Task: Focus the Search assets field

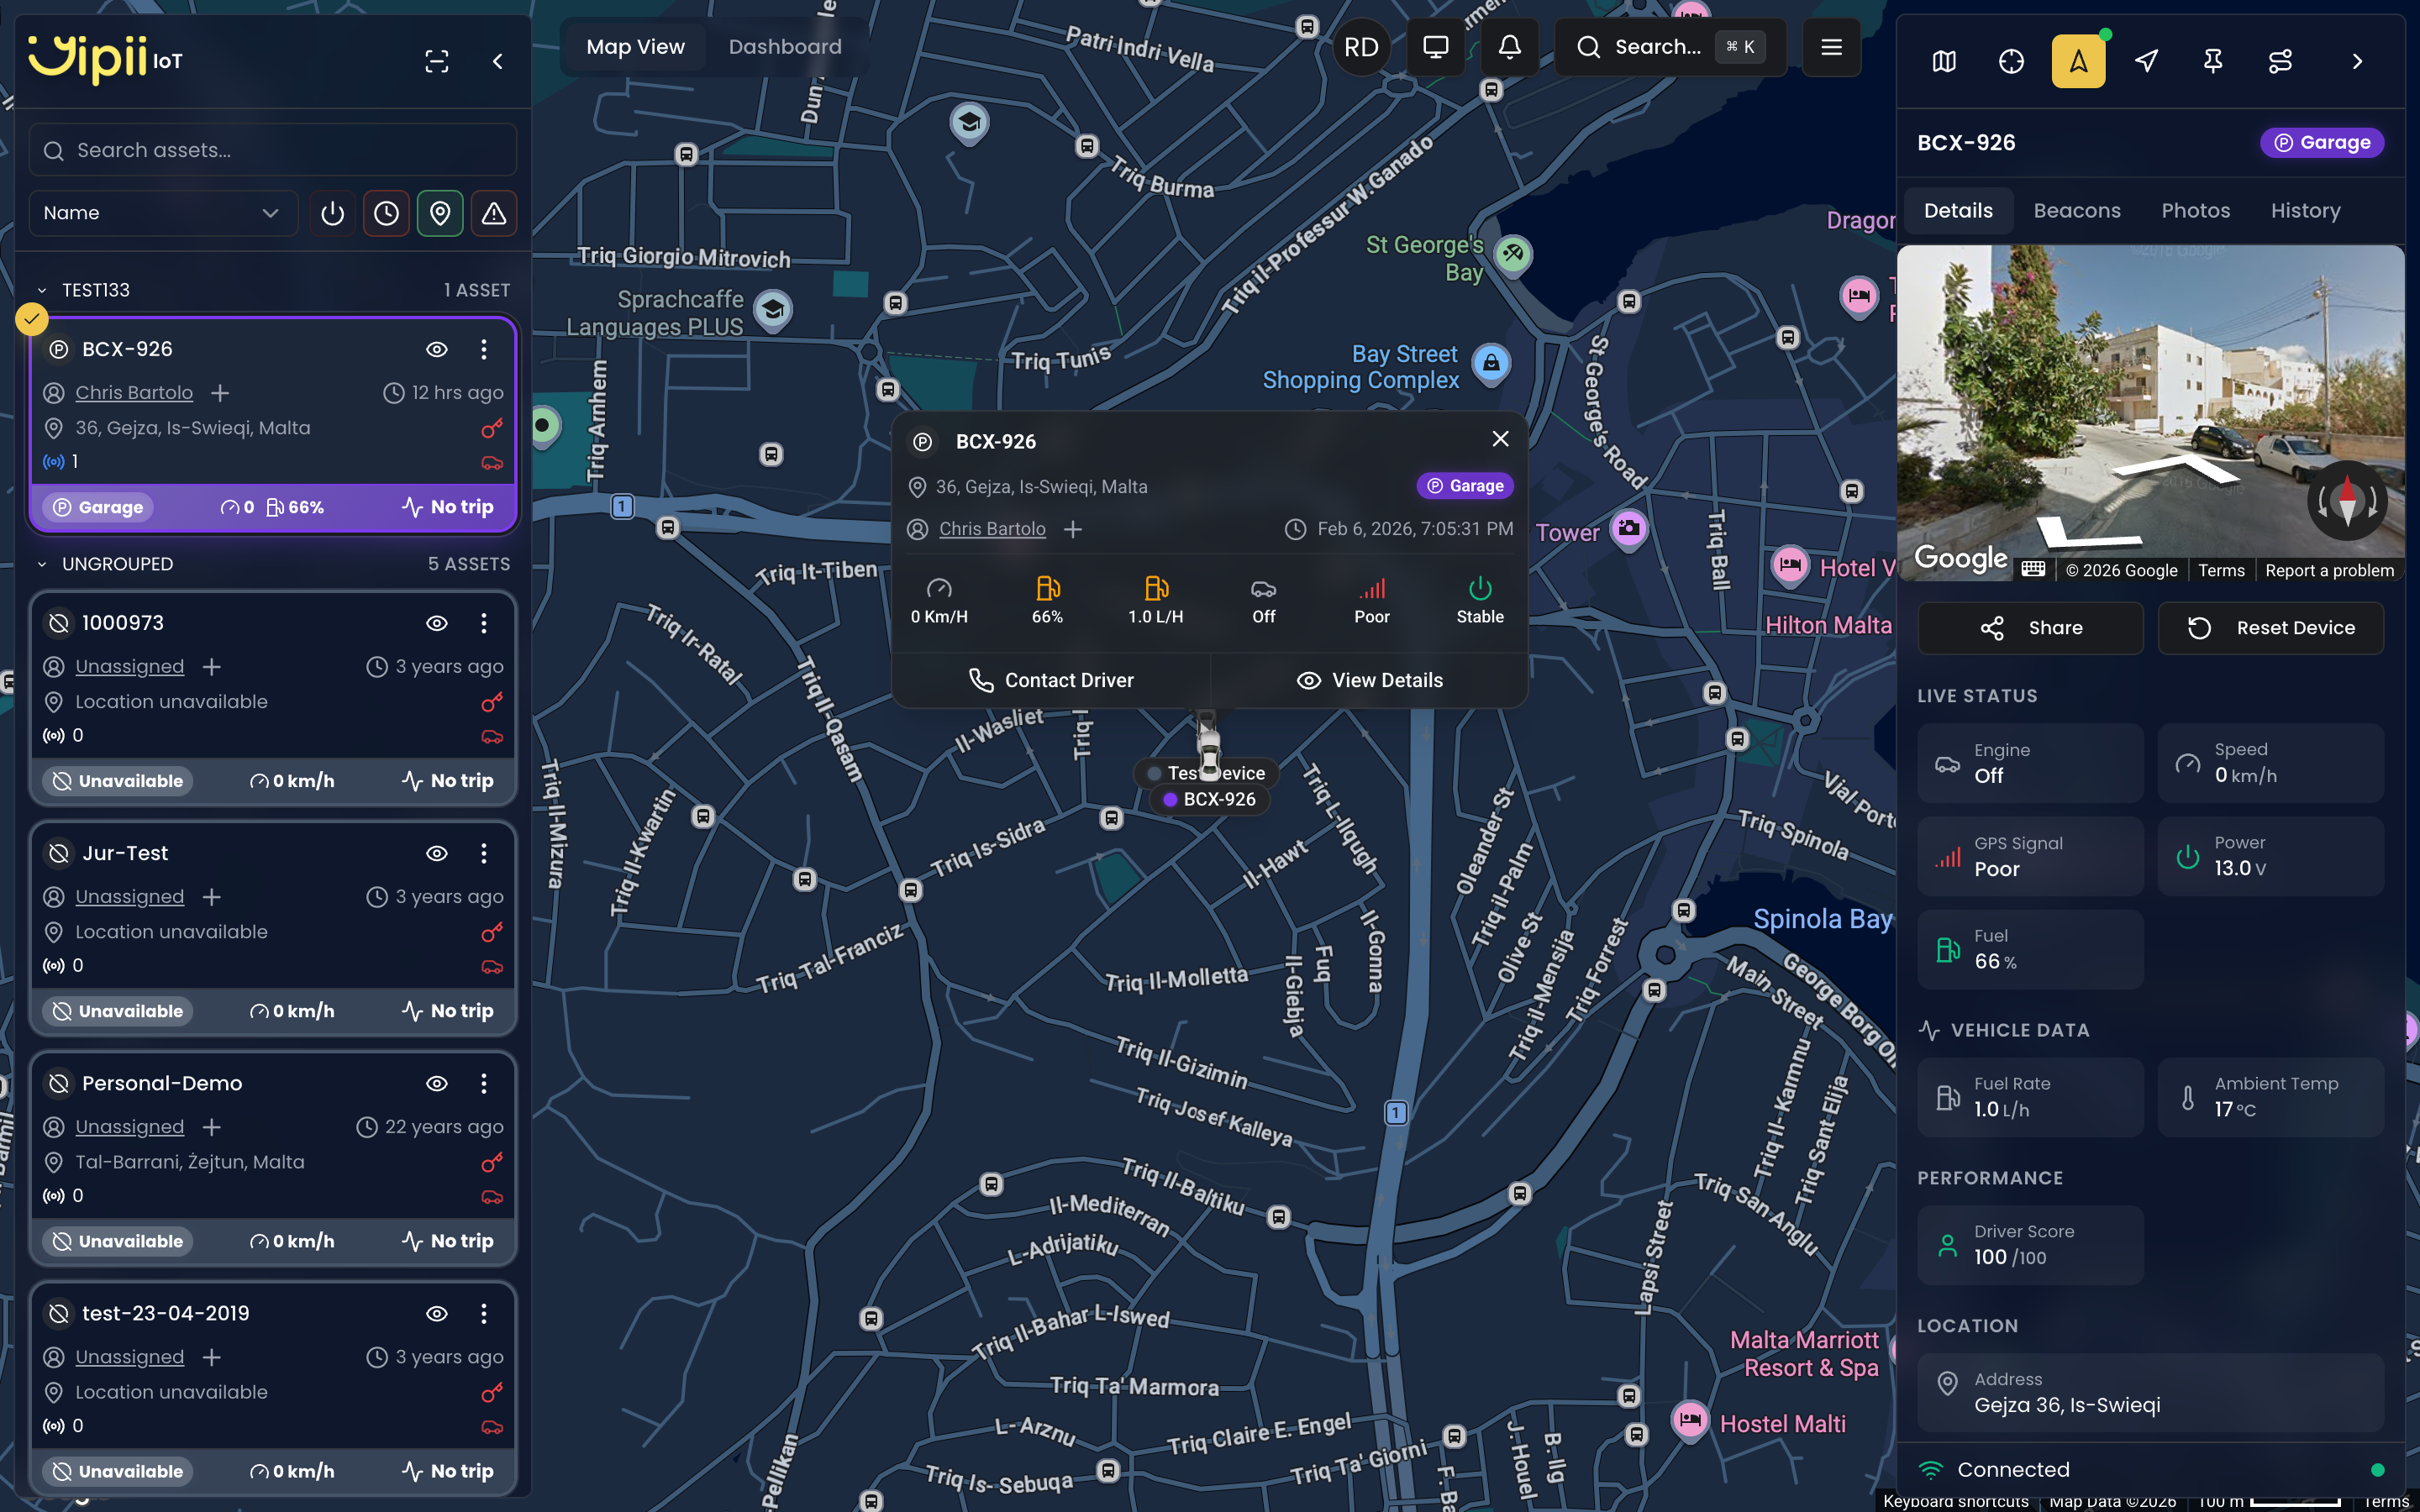Action: point(272,150)
